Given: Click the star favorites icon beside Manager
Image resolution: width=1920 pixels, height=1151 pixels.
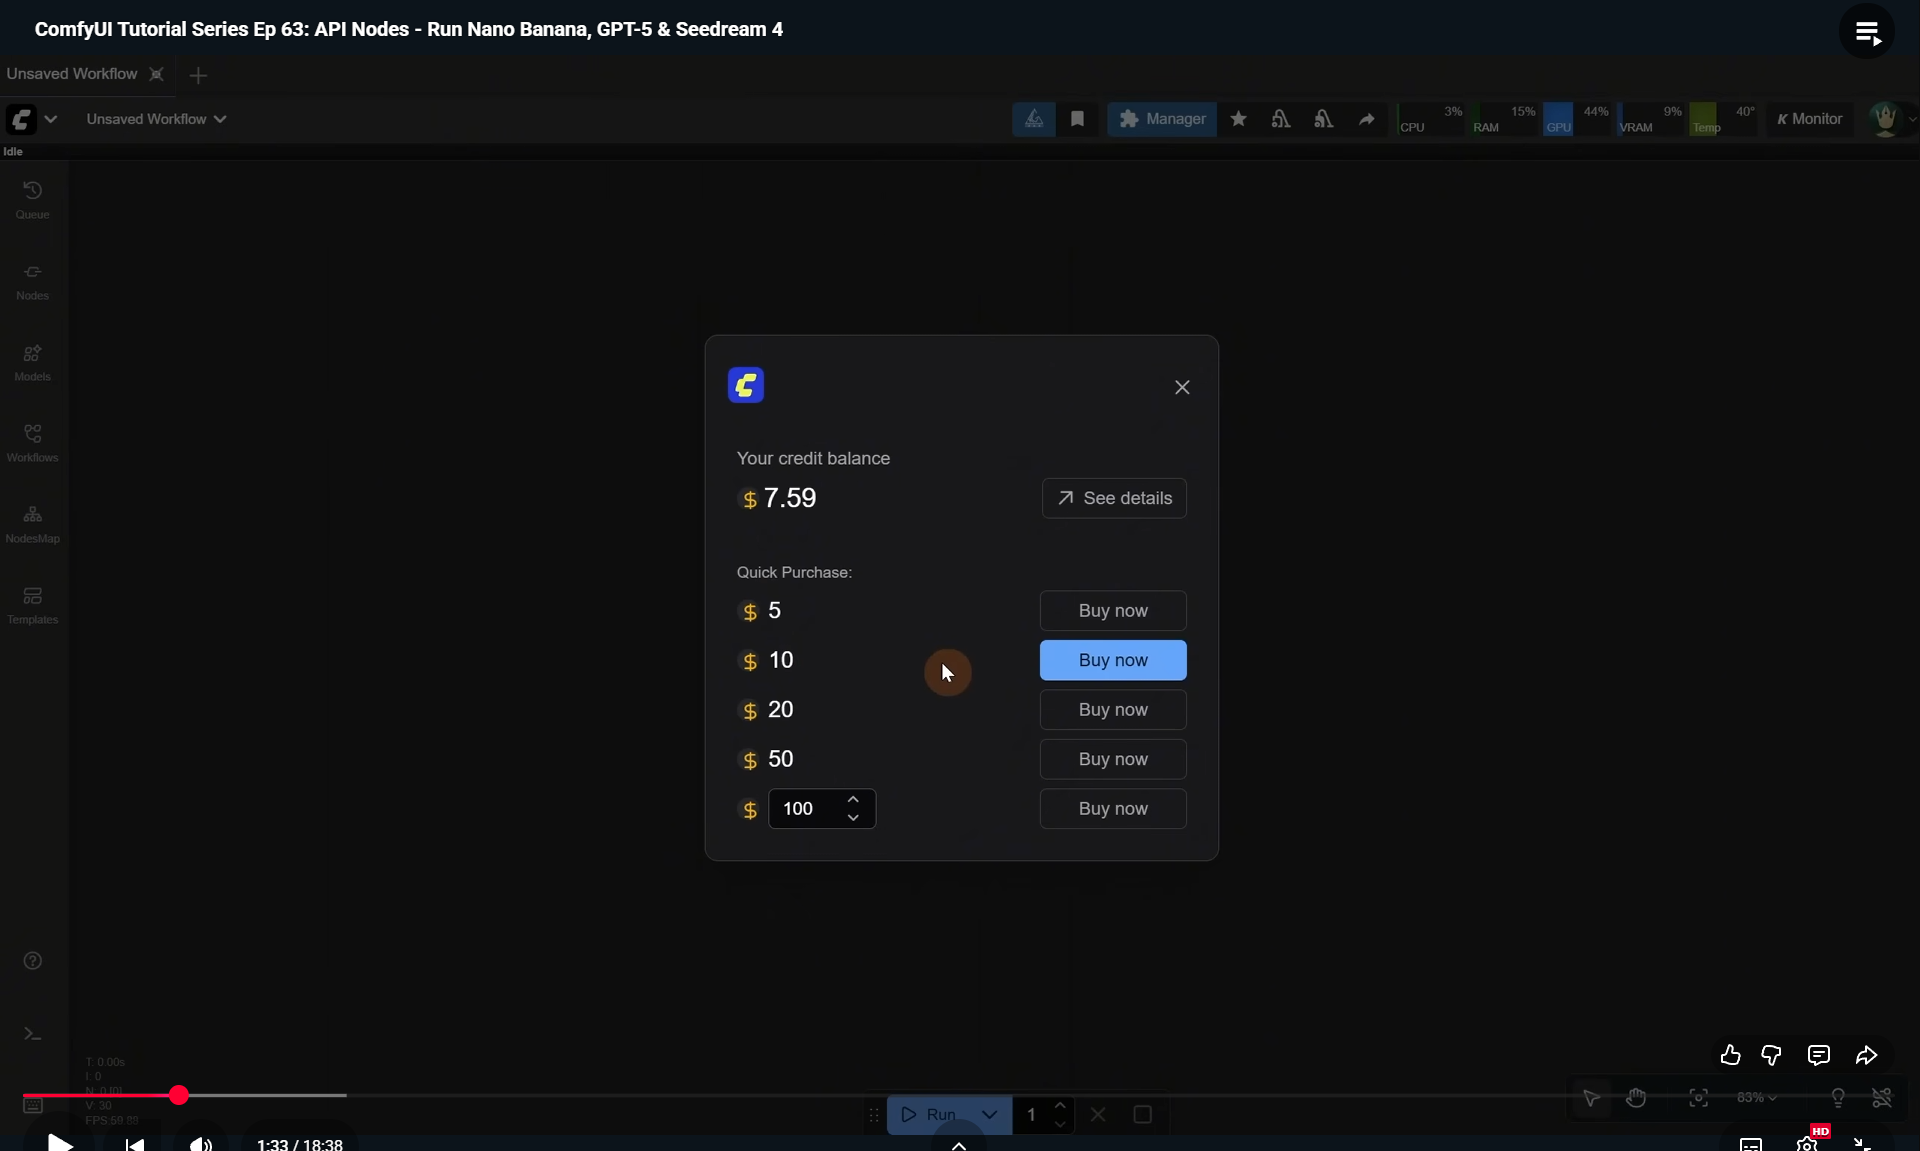Looking at the screenshot, I should point(1238,119).
